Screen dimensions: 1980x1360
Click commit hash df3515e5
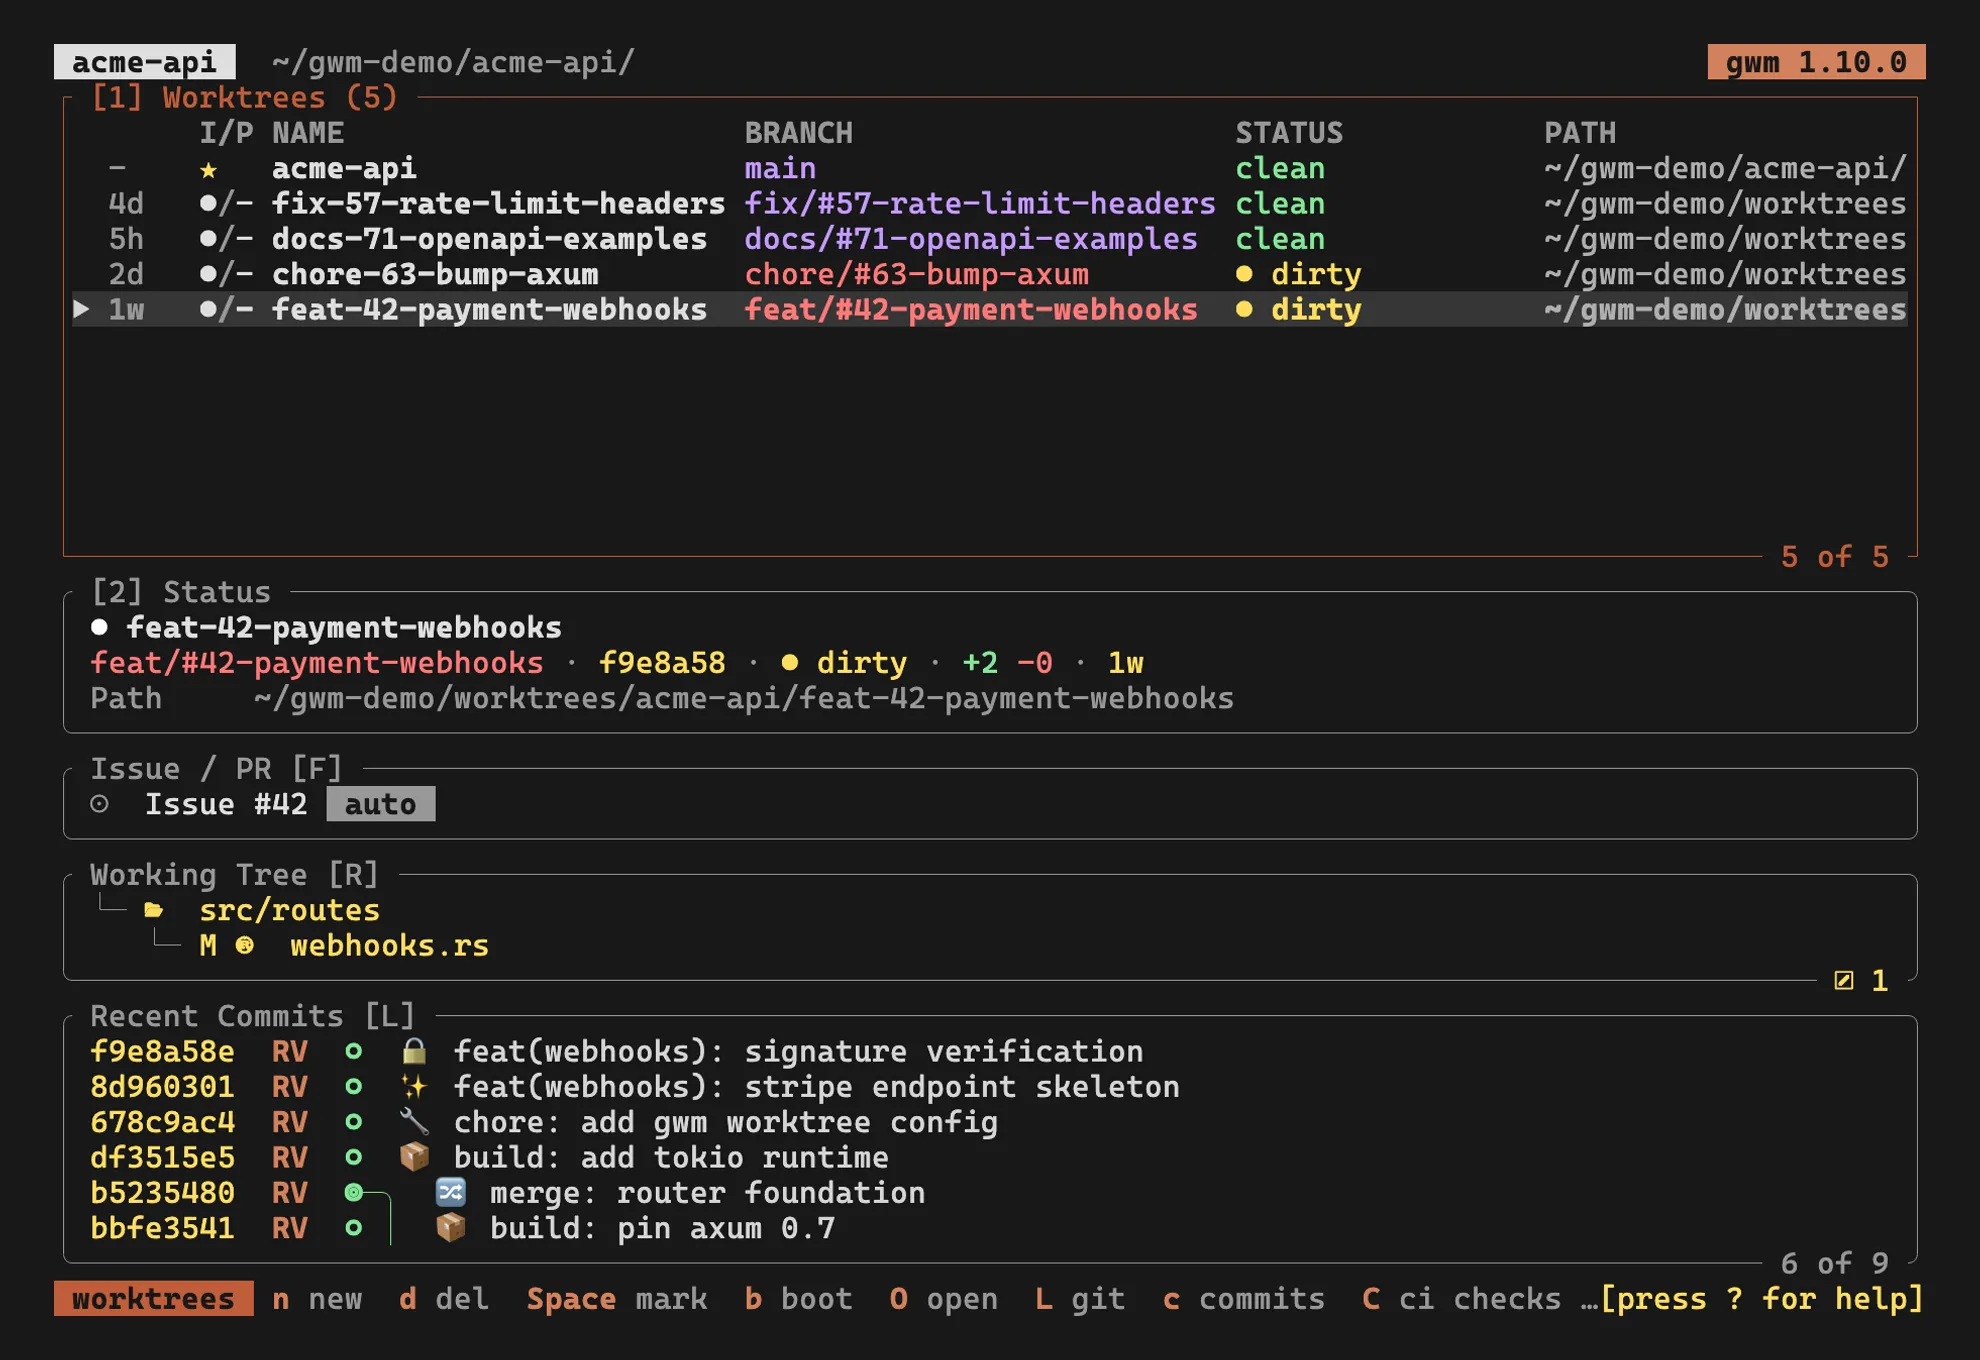tap(162, 1157)
